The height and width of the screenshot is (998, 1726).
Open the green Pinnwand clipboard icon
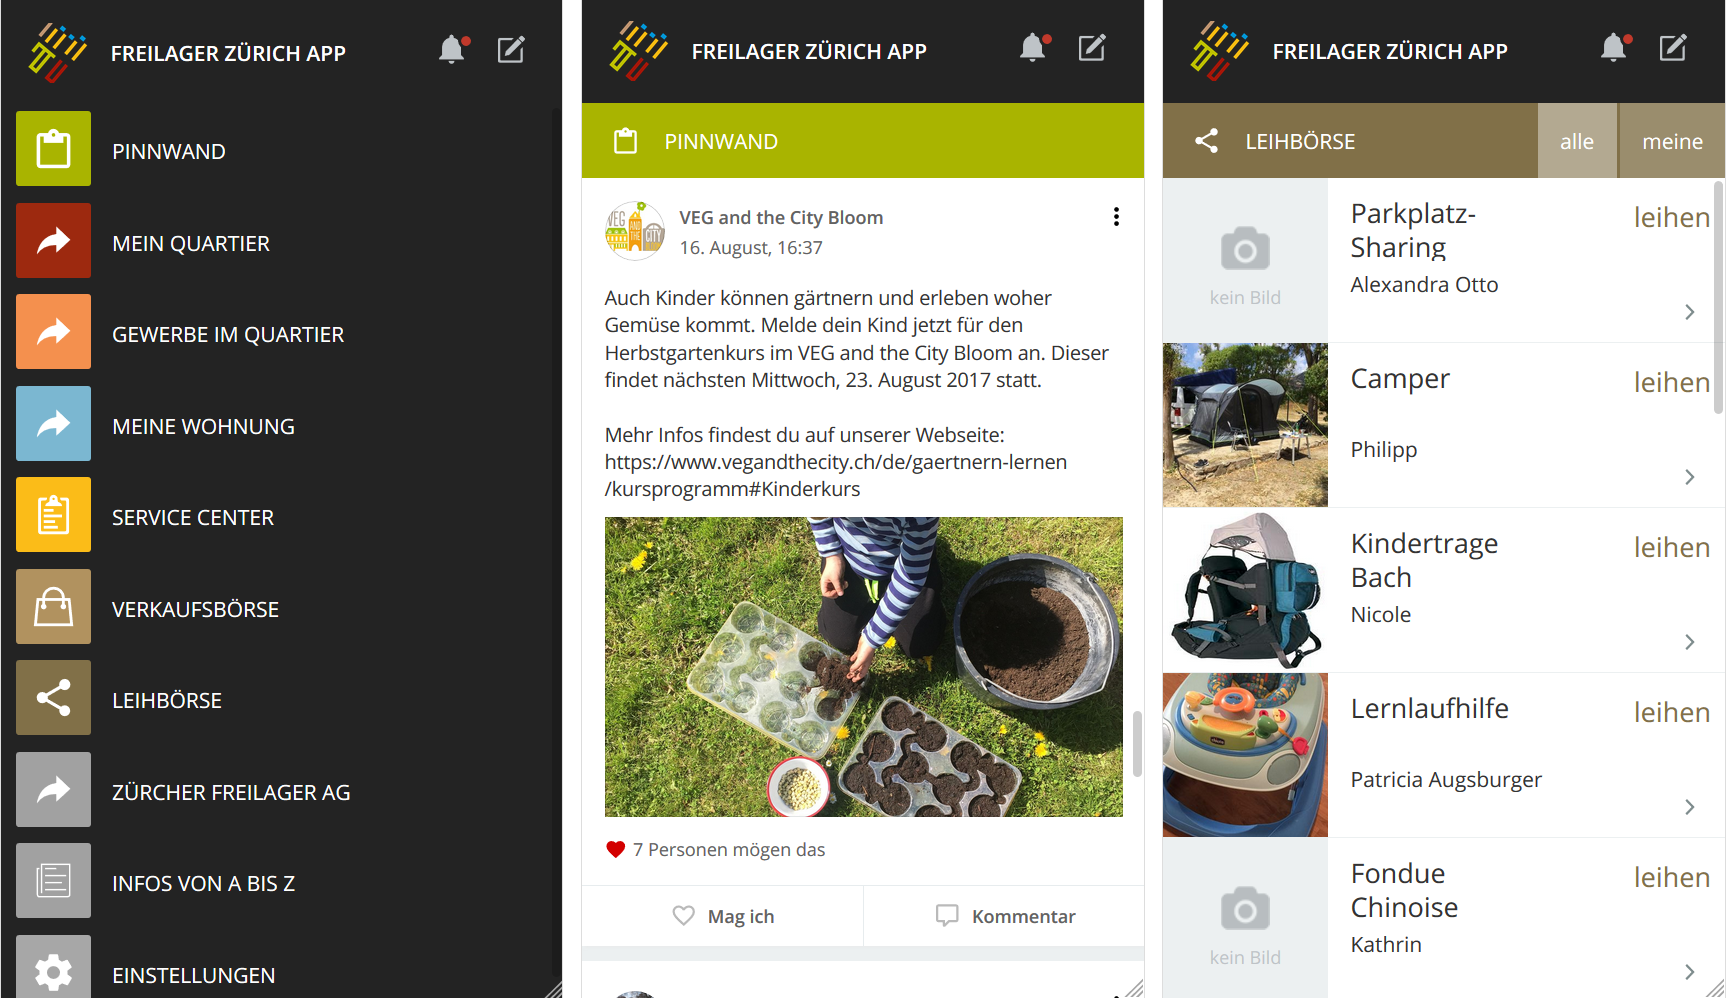(53, 149)
